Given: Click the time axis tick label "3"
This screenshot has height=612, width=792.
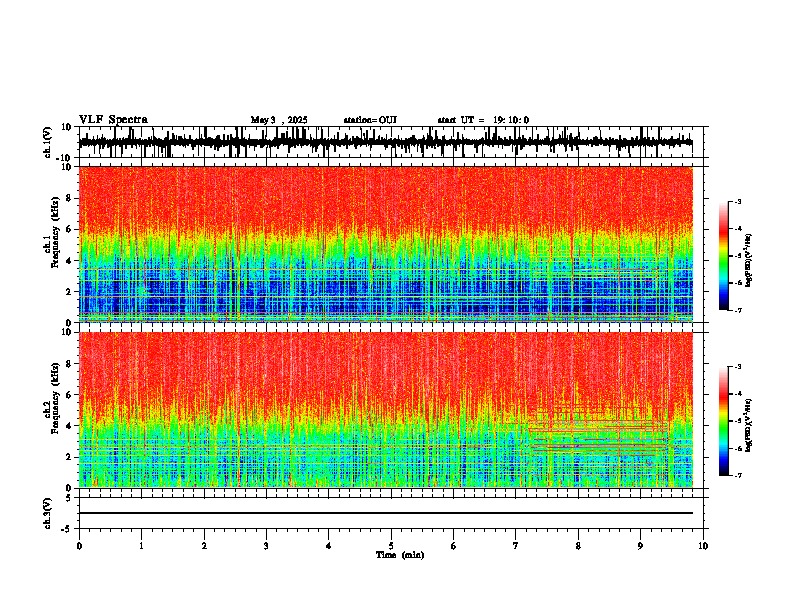Looking at the screenshot, I should 266,546.
